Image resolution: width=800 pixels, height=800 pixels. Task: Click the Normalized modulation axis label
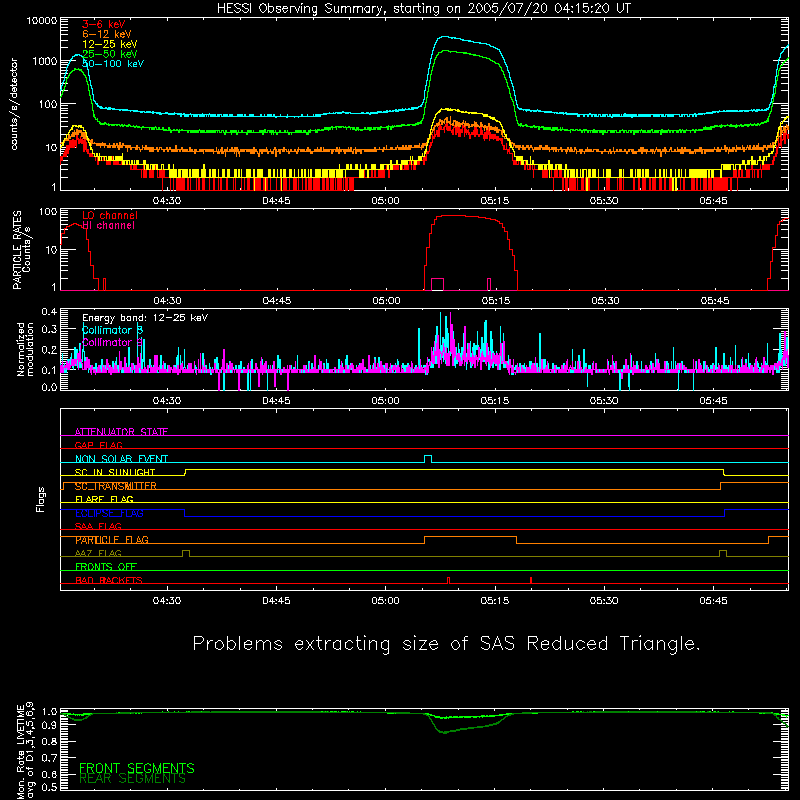point(25,349)
